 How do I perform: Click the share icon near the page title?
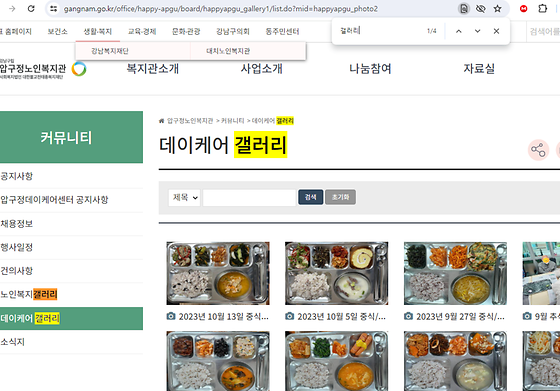click(x=538, y=150)
